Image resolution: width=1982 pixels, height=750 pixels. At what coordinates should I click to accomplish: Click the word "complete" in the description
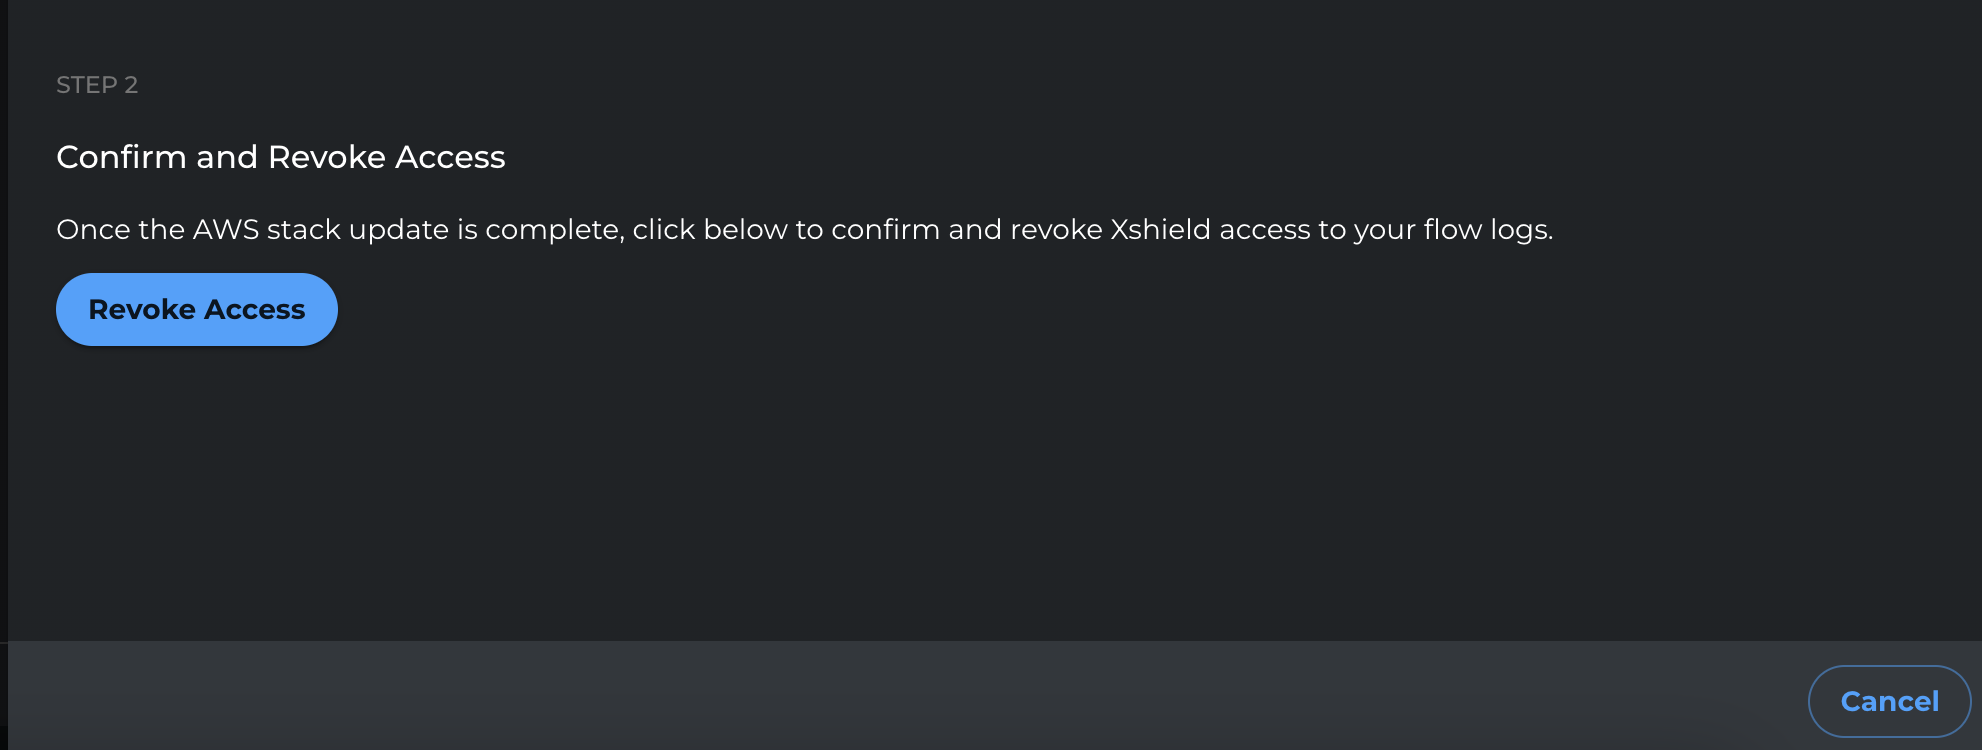[x=554, y=230]
